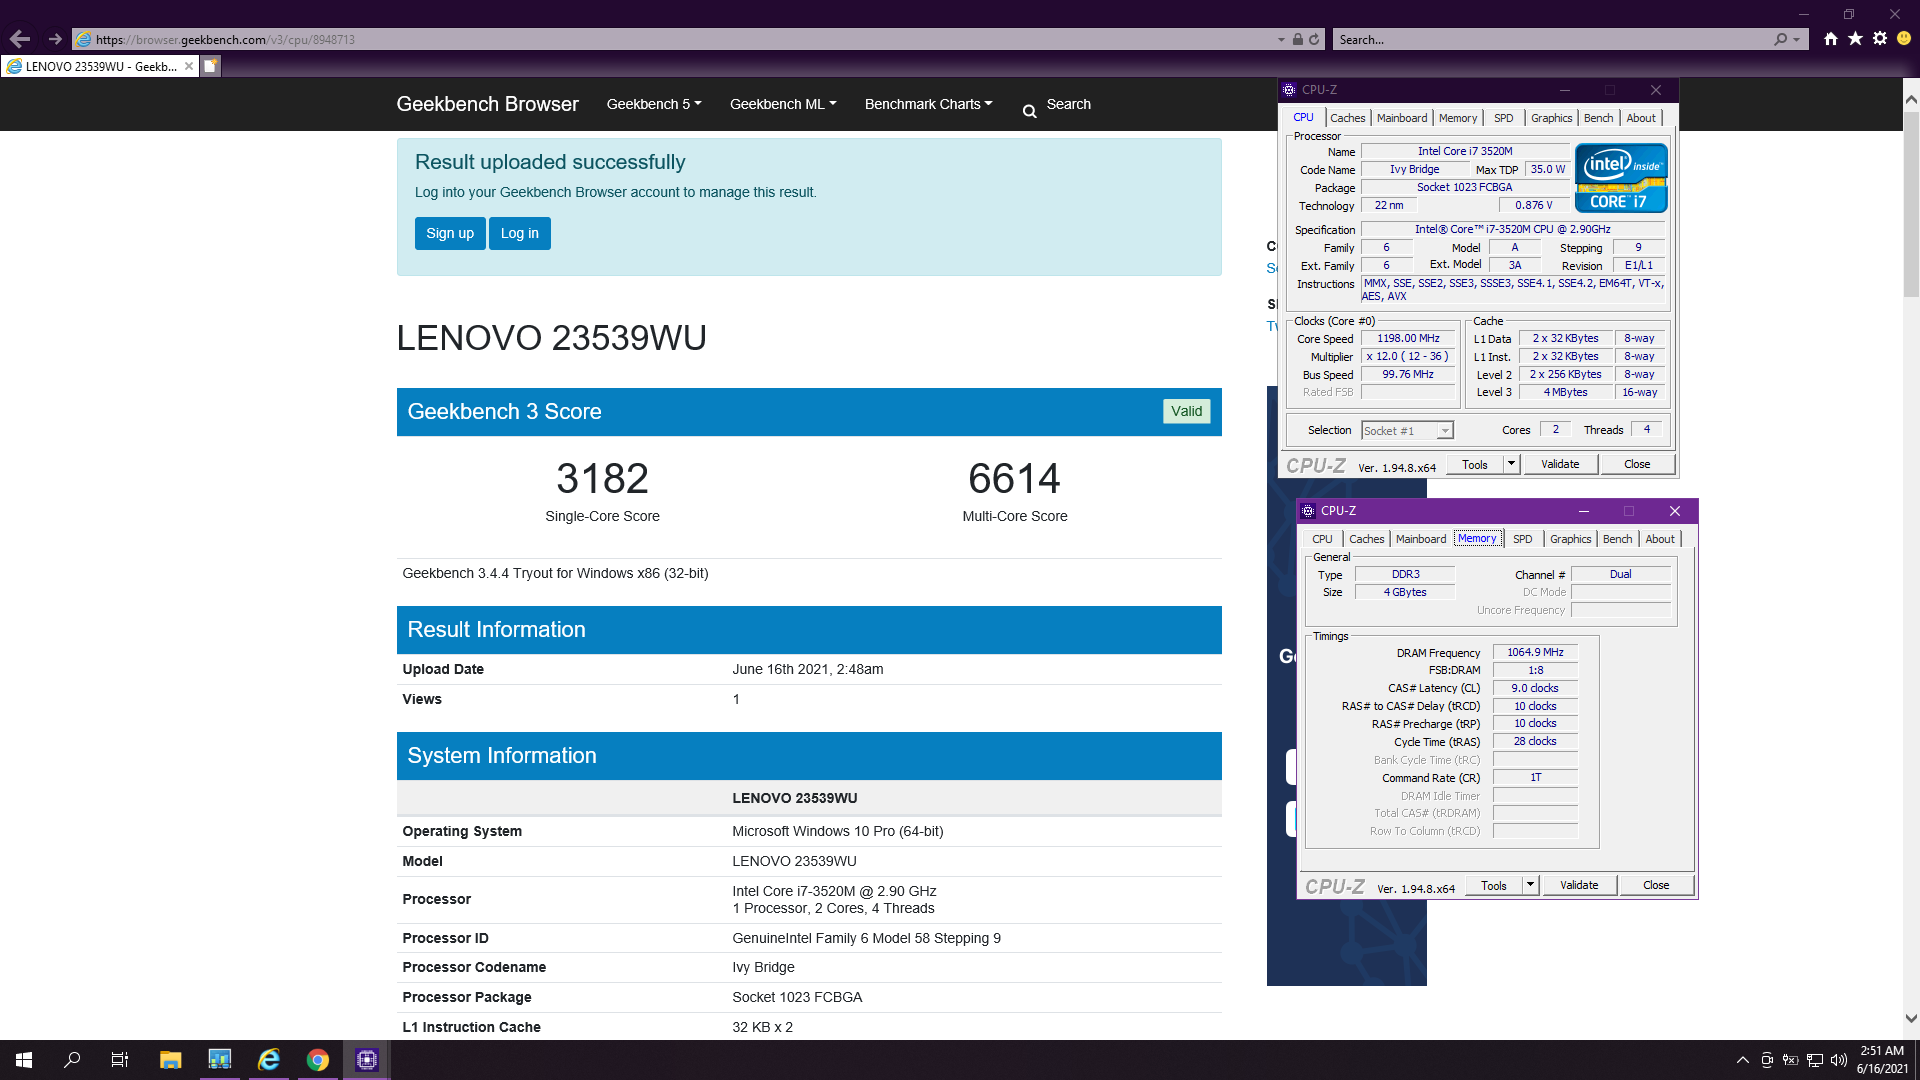
Task: Click the Valid badge on Geekbench score
Action: click(x=1187, y=411)
